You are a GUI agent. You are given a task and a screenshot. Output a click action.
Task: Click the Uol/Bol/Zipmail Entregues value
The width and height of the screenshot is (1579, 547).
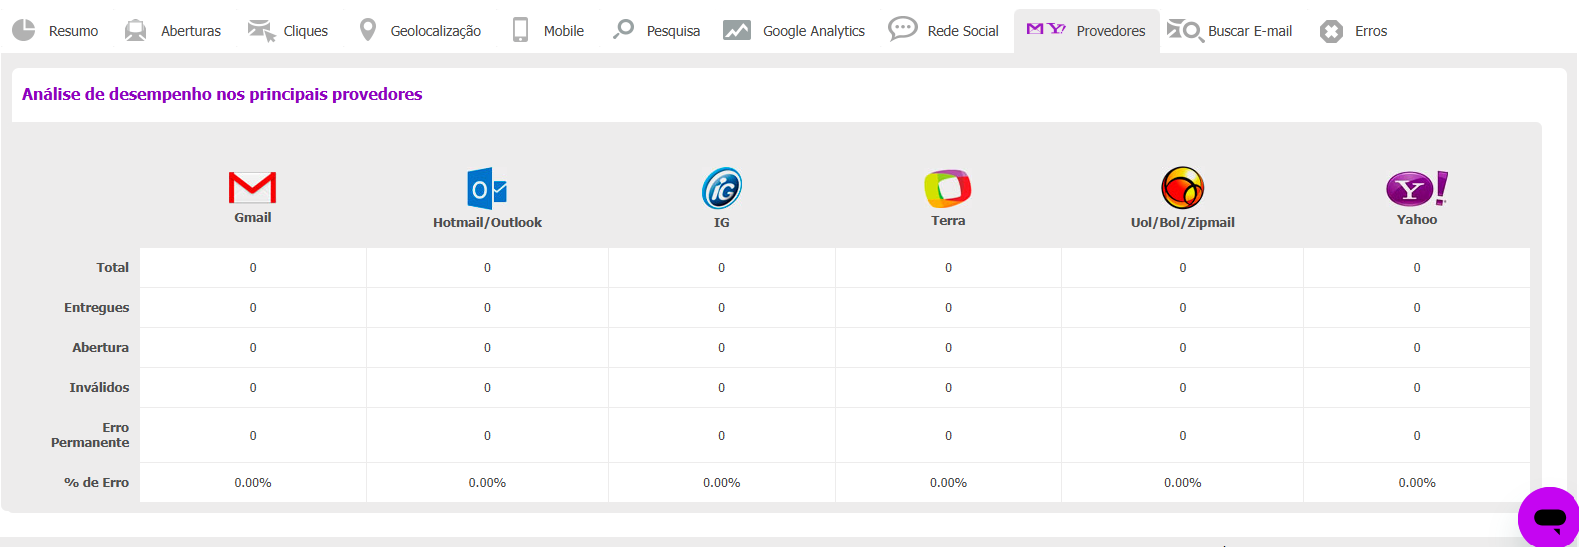click(x=1183, y=308)
